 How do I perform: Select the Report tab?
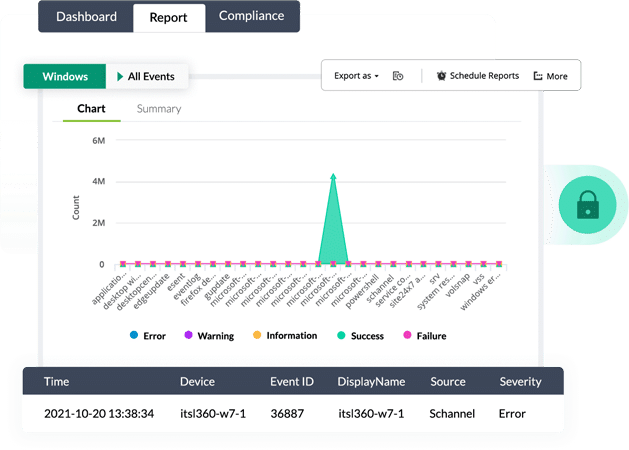(x=168, y=17)
